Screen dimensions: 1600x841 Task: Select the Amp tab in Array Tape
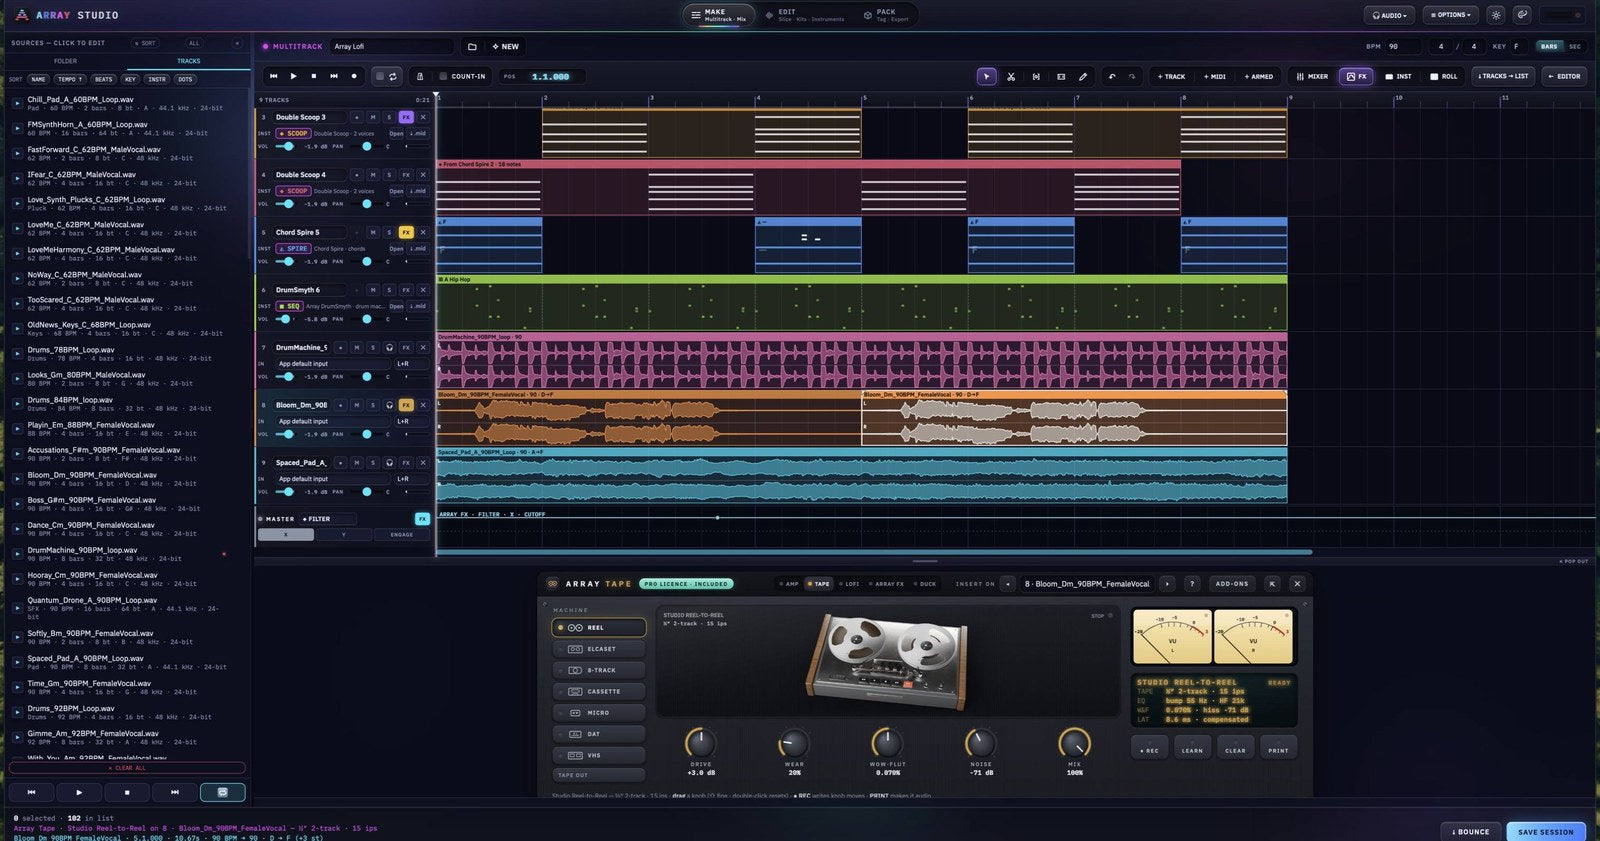pos(790,584)
